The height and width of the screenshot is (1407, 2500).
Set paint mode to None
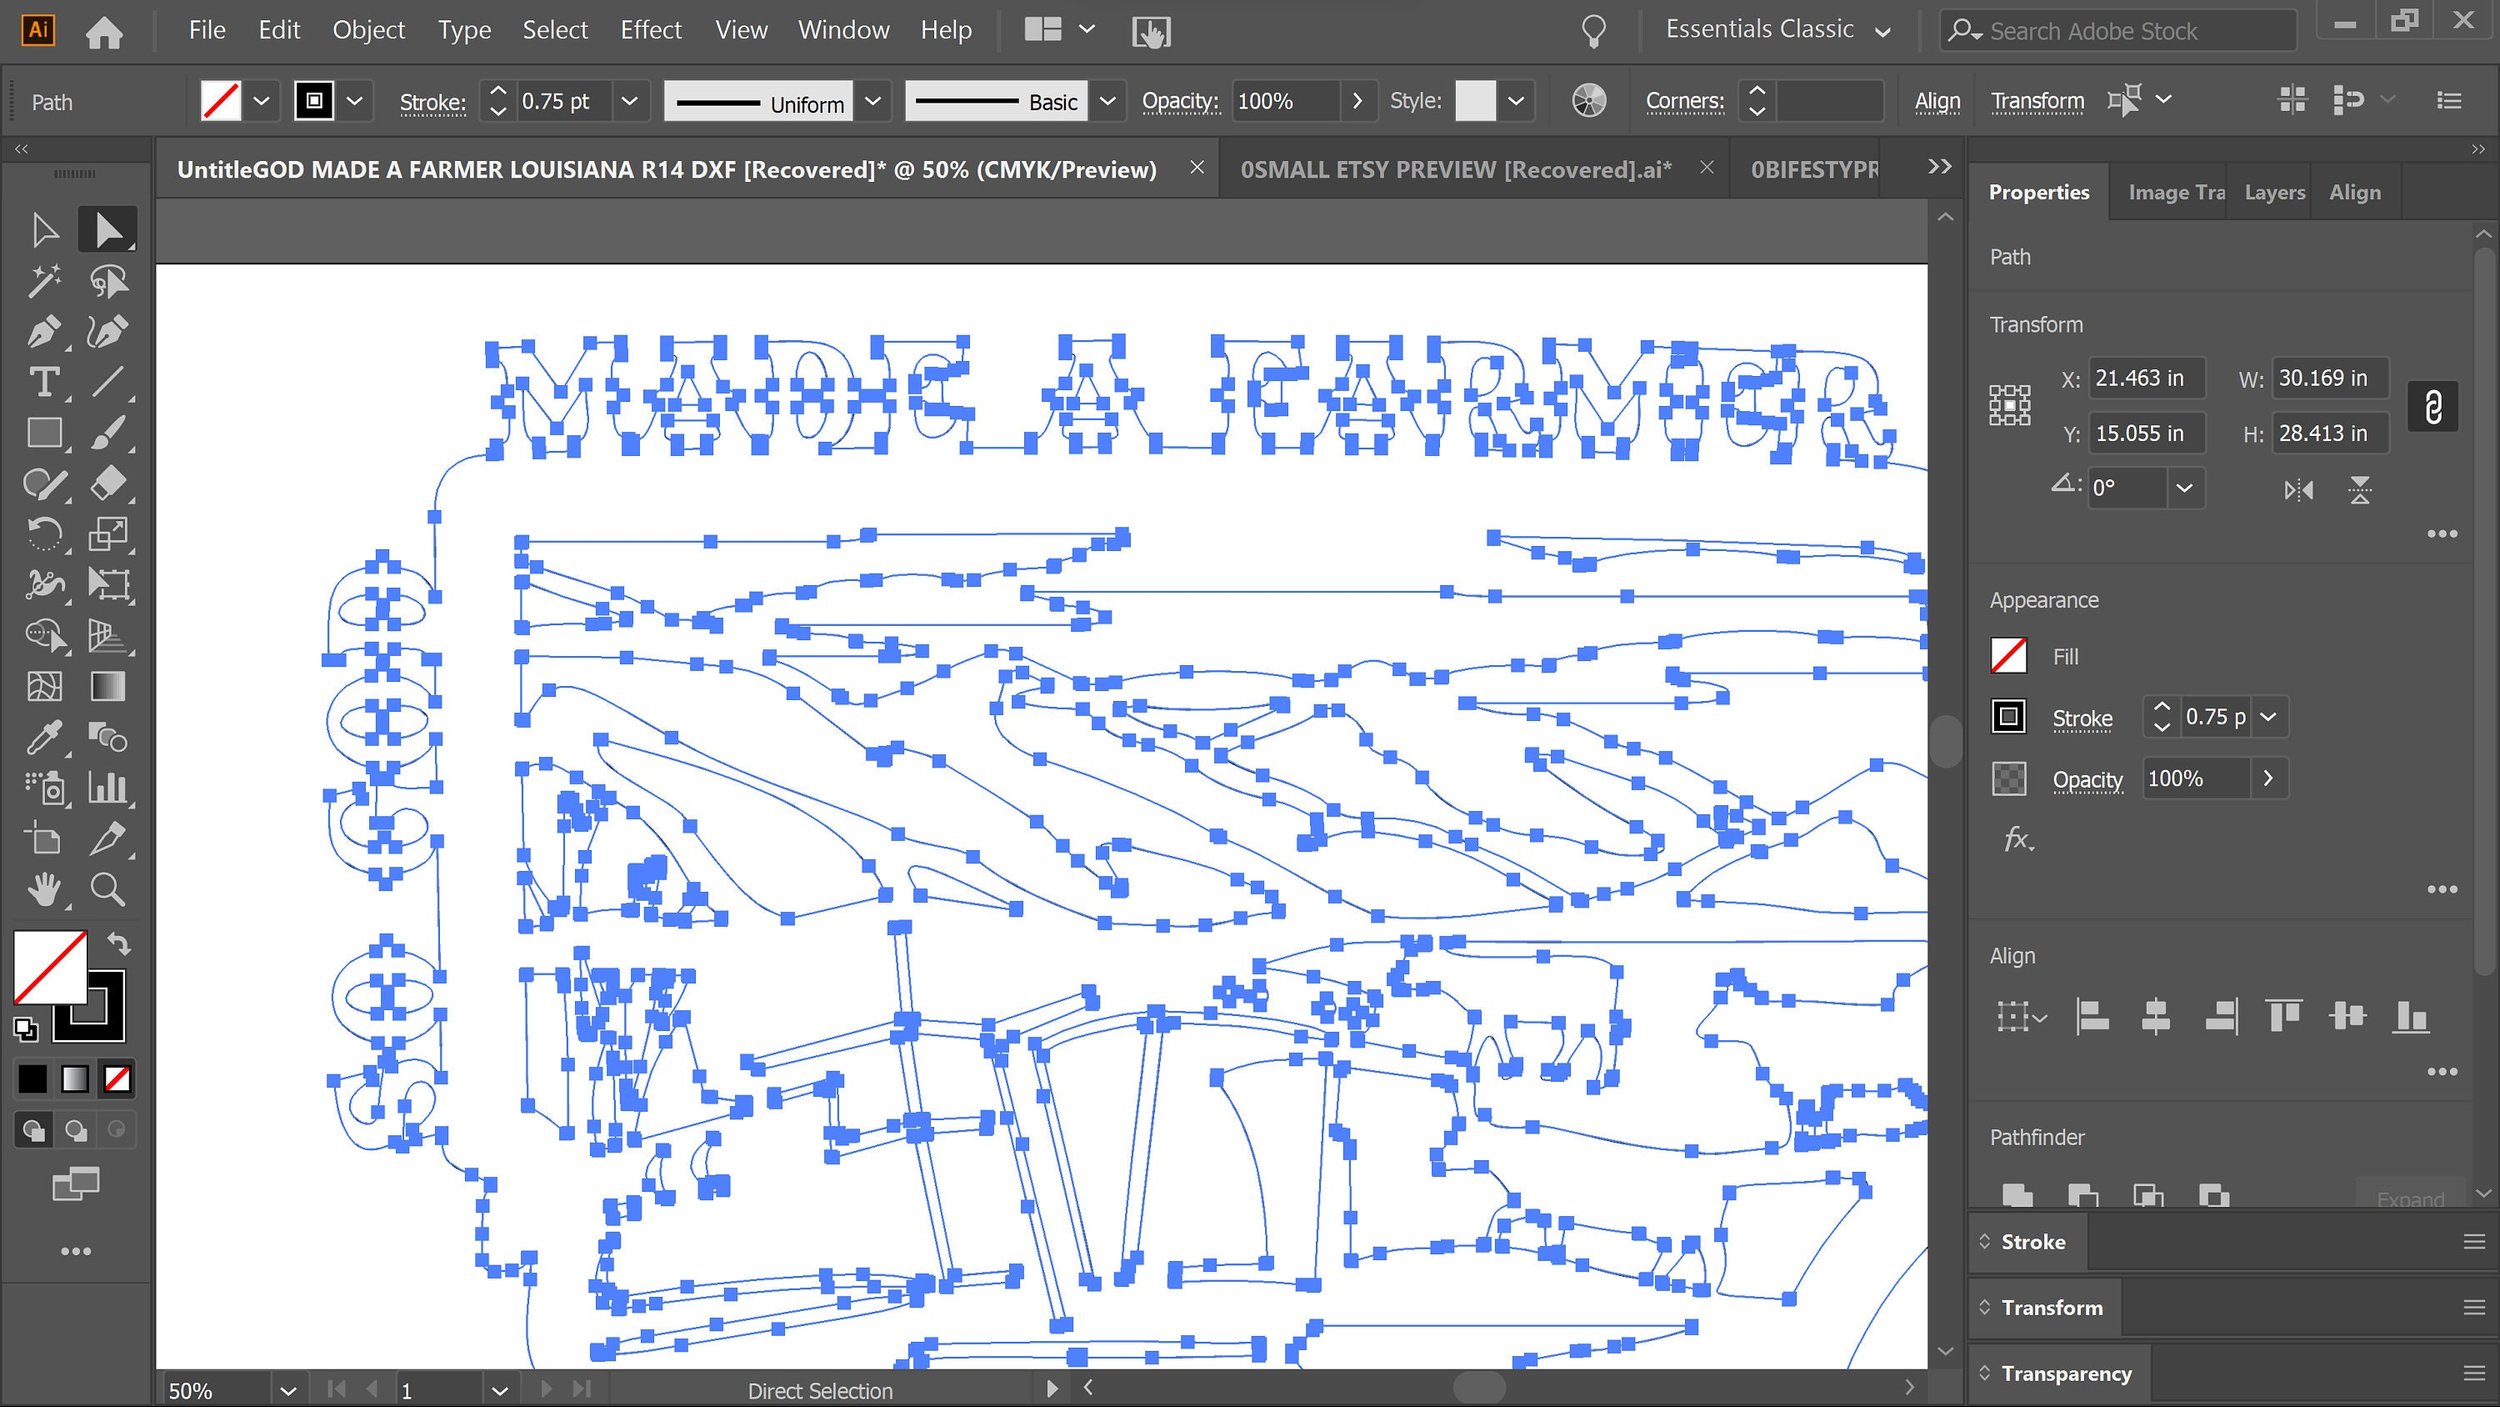pos(117,1079)
